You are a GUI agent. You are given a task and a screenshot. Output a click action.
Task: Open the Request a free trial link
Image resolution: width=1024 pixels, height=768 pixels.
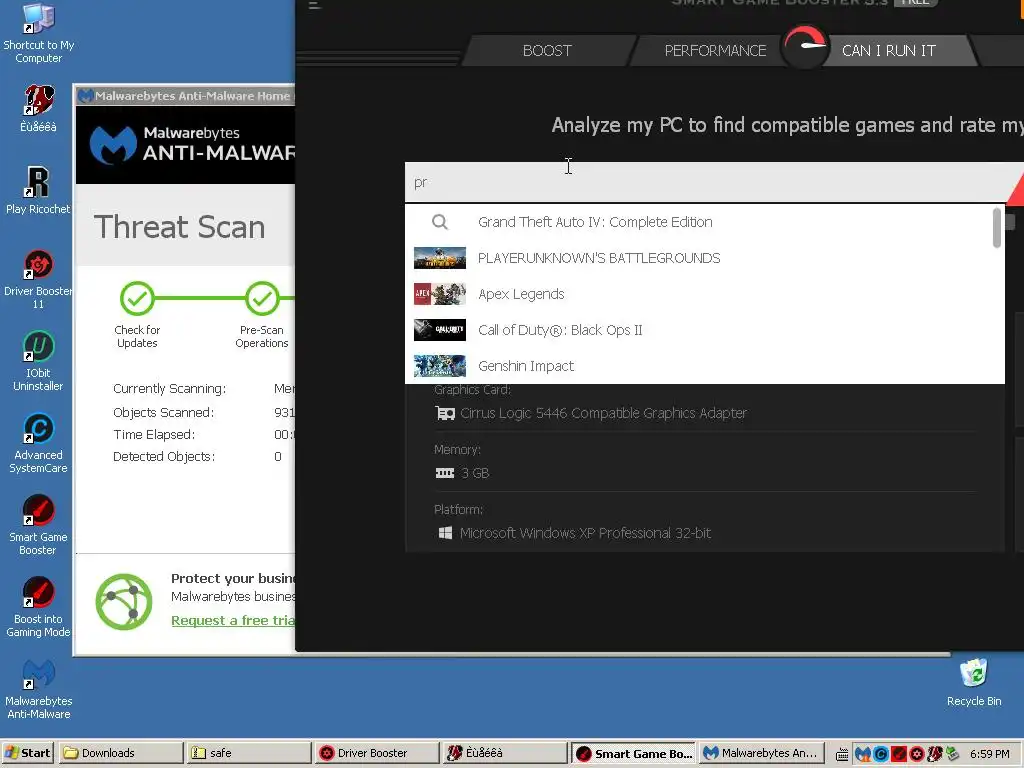tap(233, 620)
